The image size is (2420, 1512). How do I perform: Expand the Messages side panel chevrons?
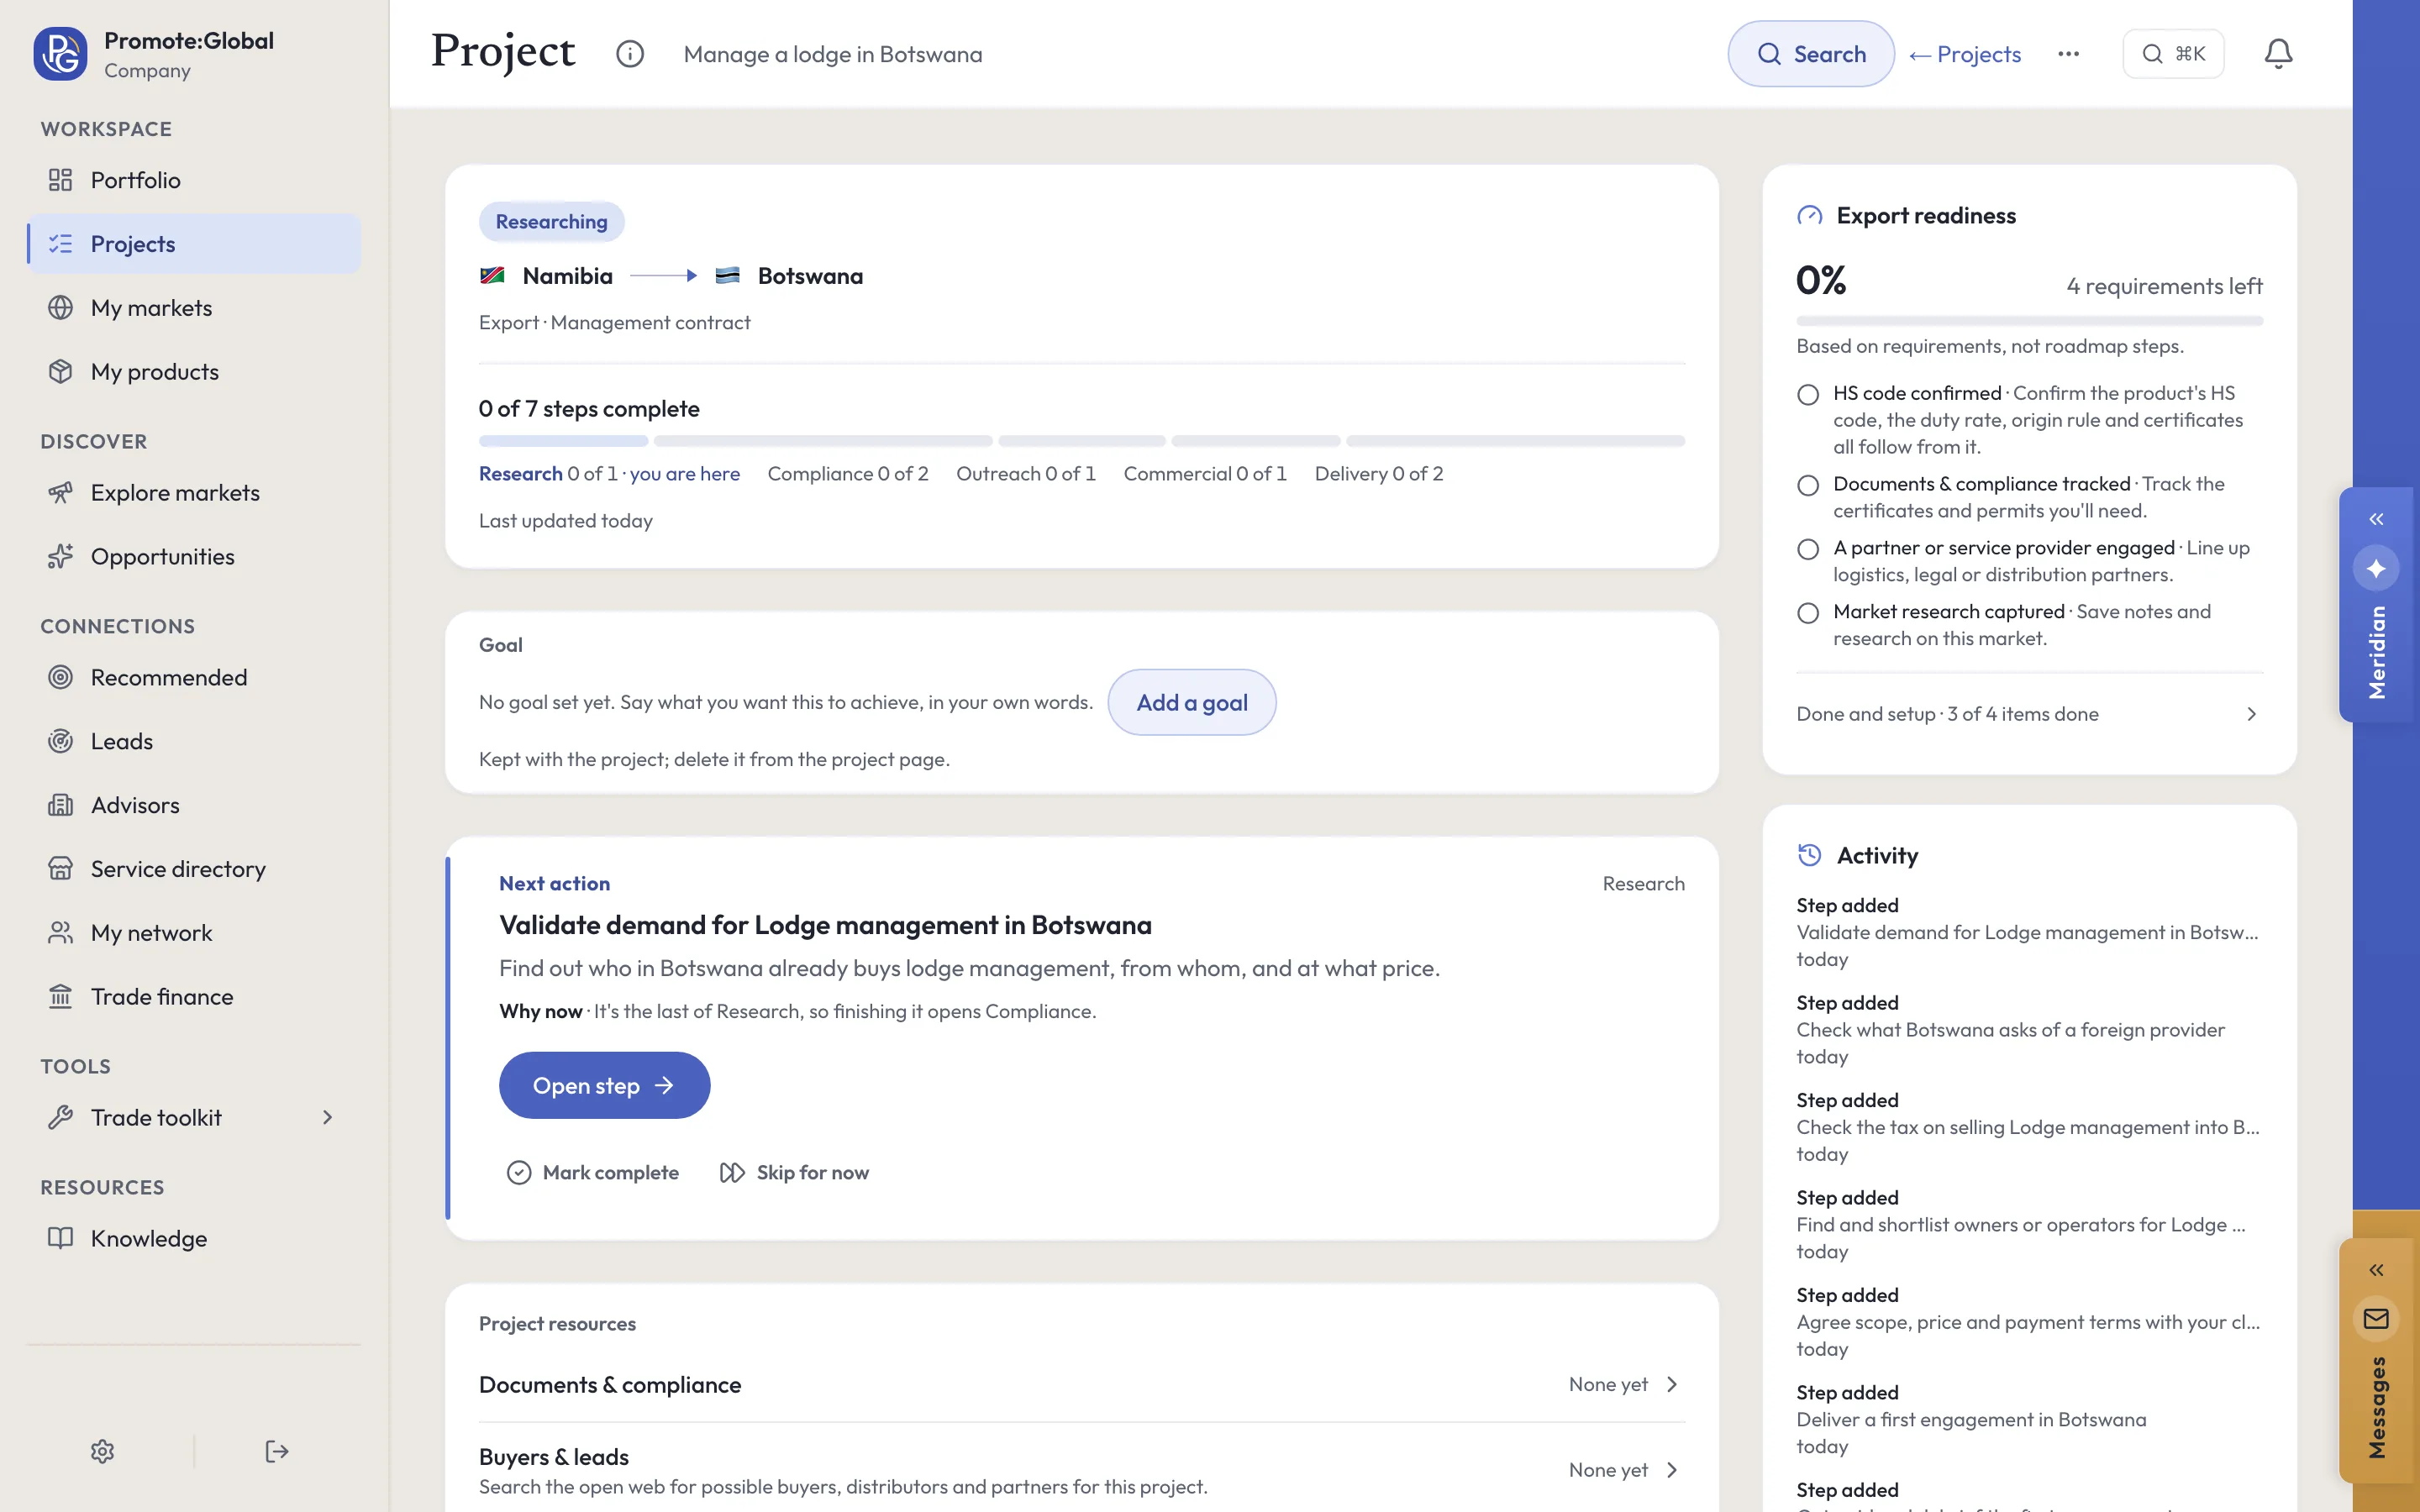click(x=2376, y=1270)
